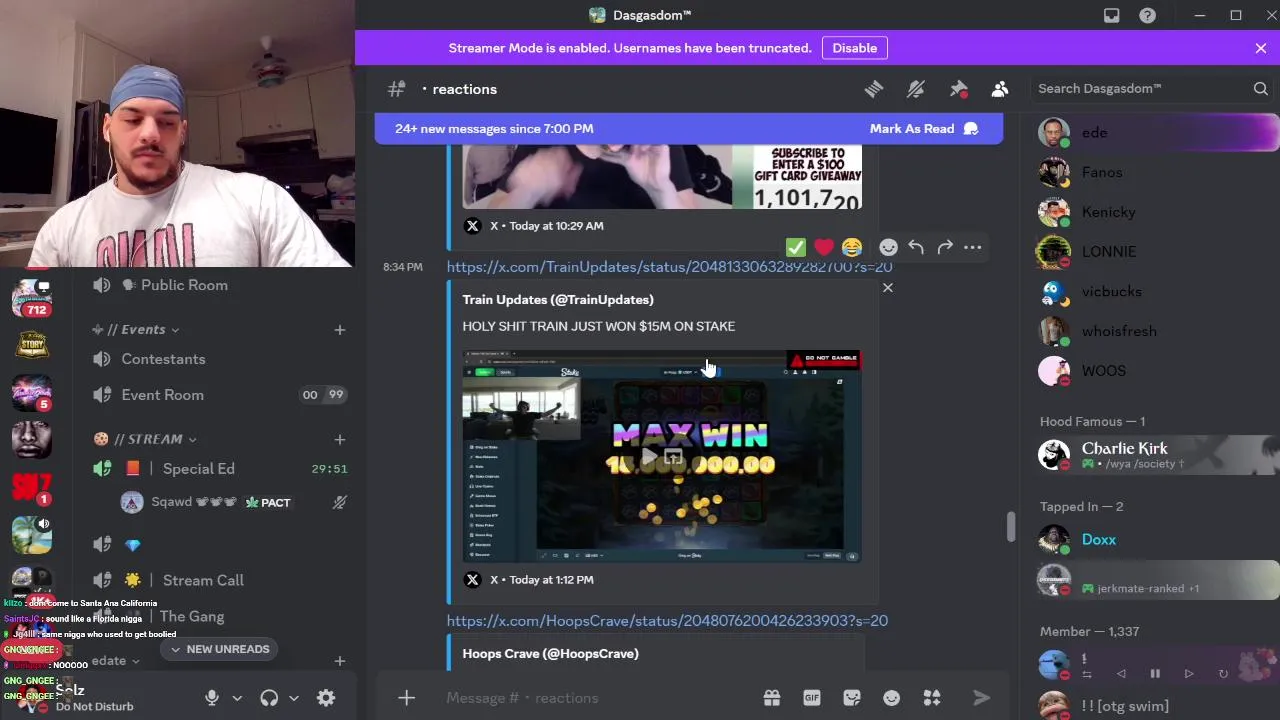
Task: Create channel in // STREAM category
Action: point(340,439)
